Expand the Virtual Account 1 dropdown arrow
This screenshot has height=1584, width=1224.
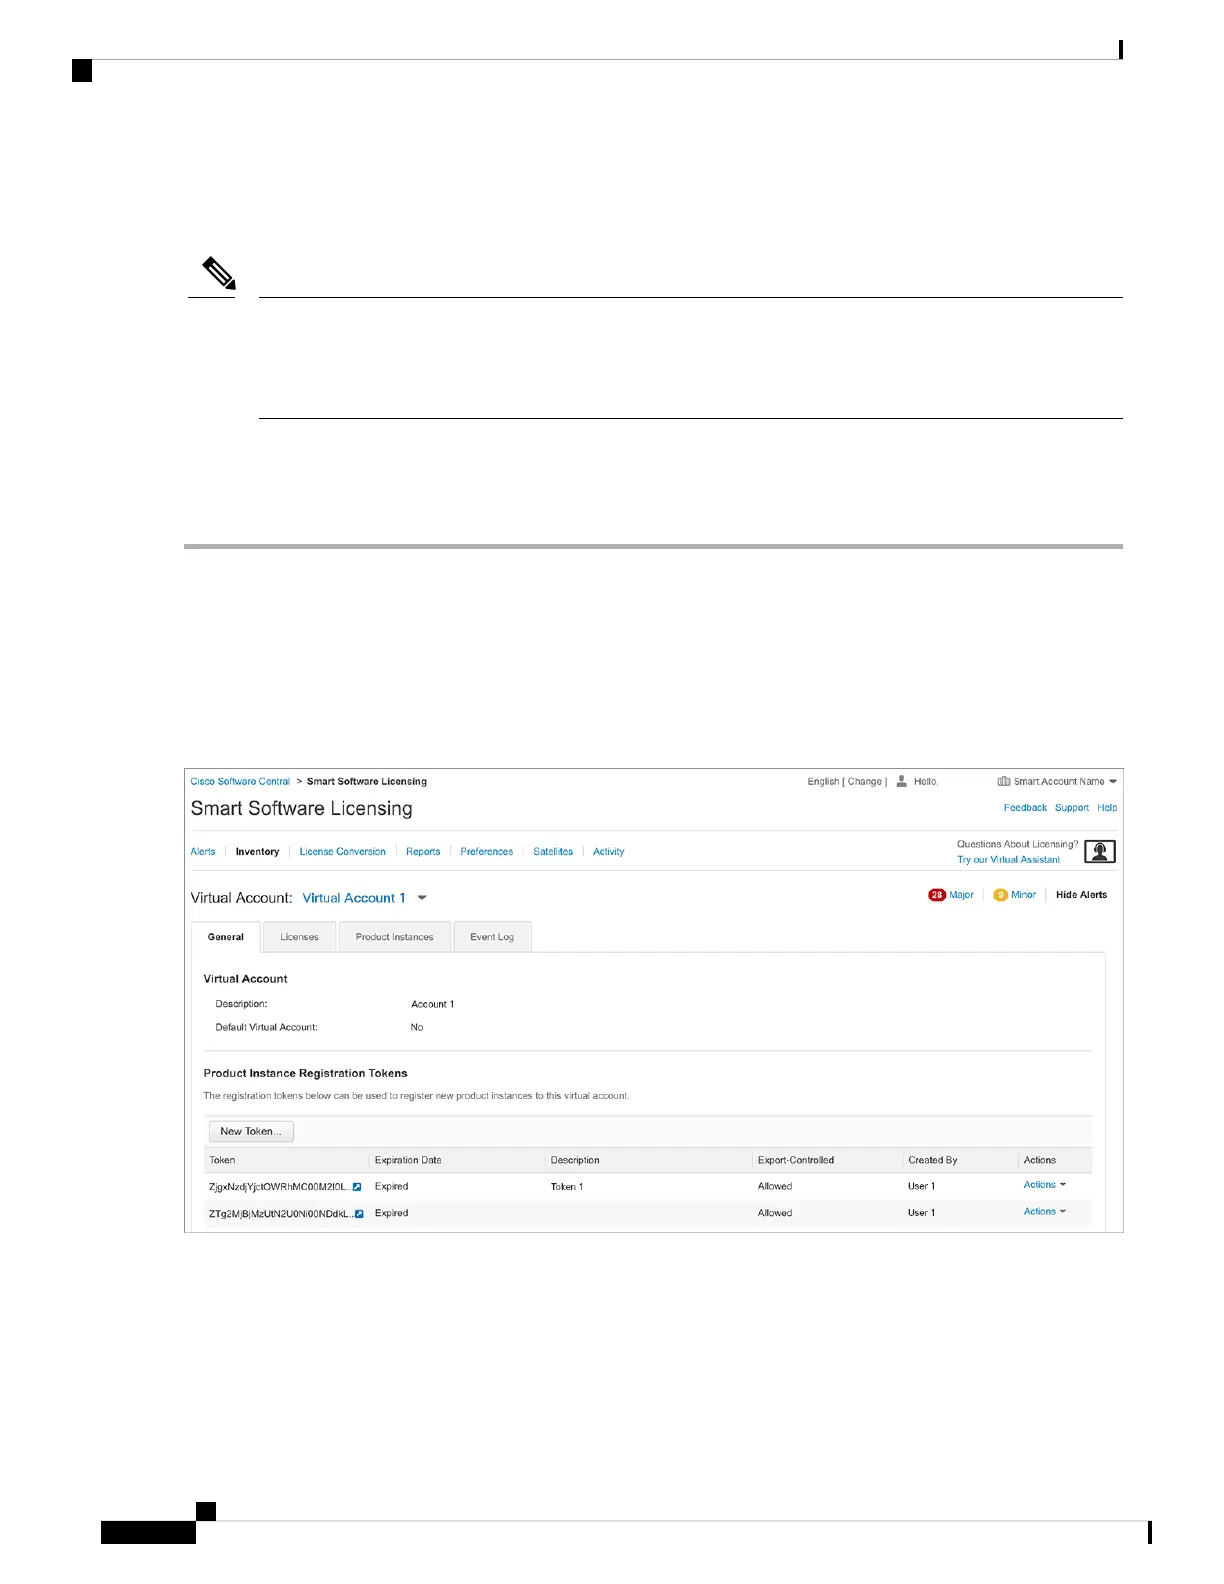[422, 898]
